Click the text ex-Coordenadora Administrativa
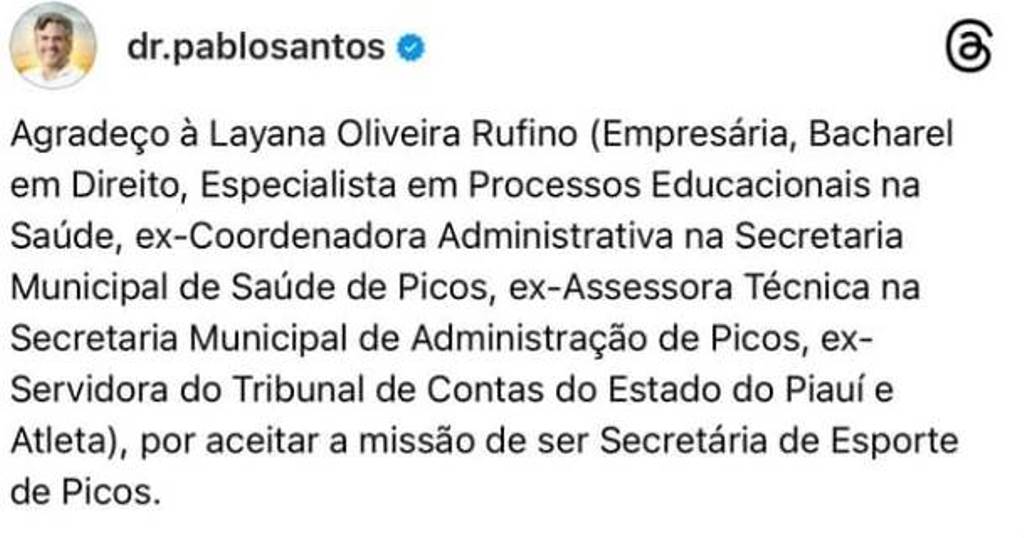Screen dimensions: 1024x538 [404, 236]
